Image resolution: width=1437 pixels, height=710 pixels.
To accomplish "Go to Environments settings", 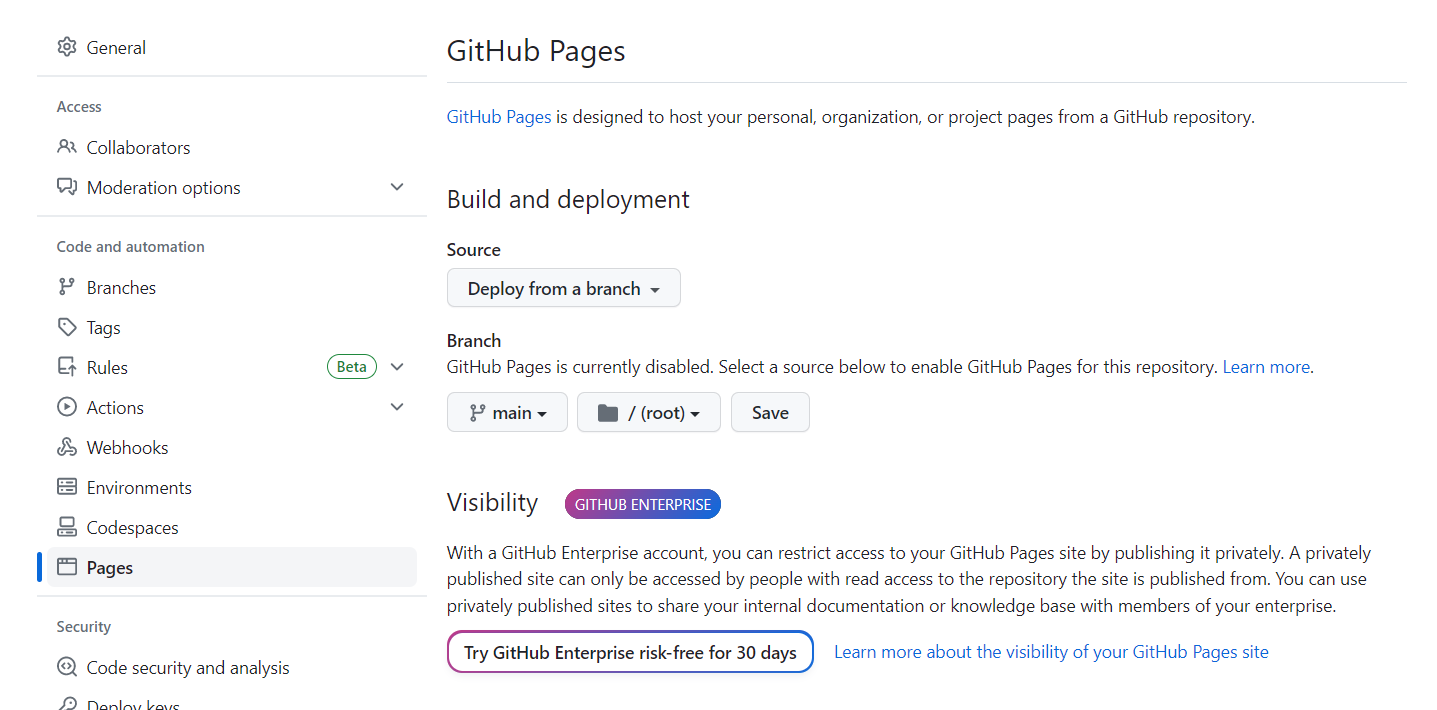I will (139, 487).
